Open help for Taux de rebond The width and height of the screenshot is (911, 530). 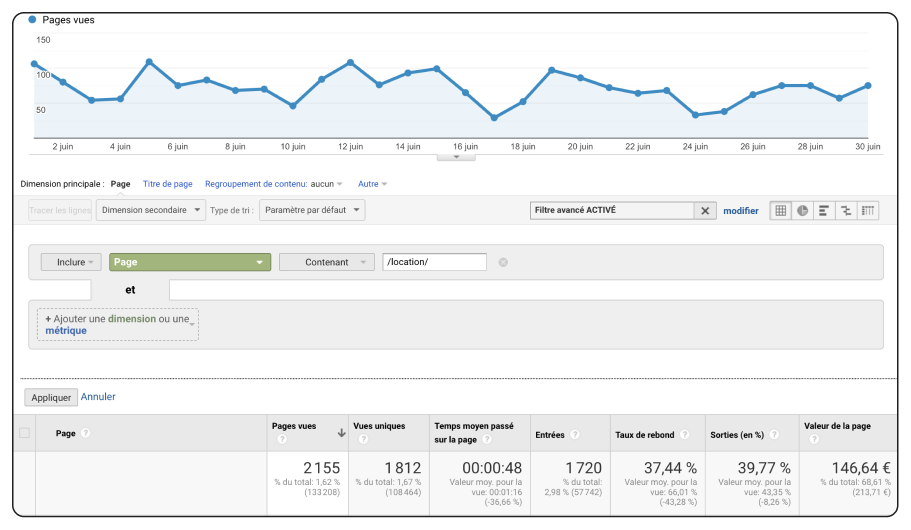coord(684,434)
